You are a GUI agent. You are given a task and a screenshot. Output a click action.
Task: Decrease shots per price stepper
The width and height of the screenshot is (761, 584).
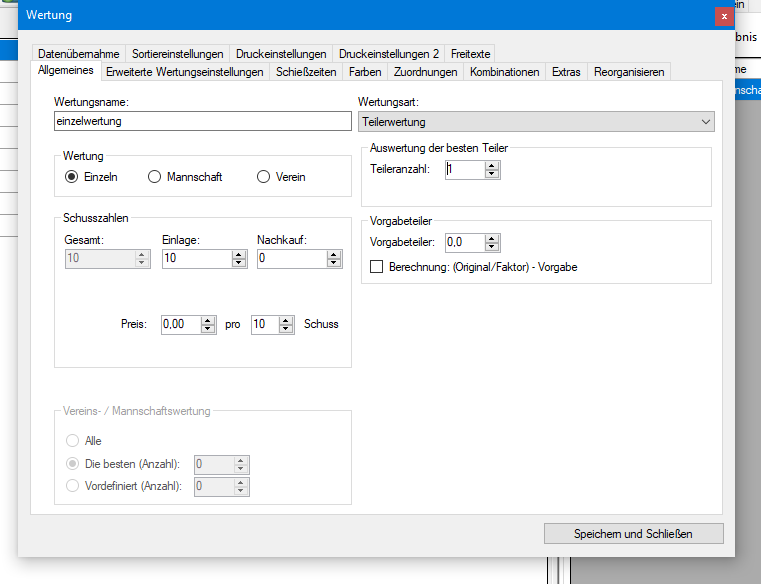pos(287,329)
